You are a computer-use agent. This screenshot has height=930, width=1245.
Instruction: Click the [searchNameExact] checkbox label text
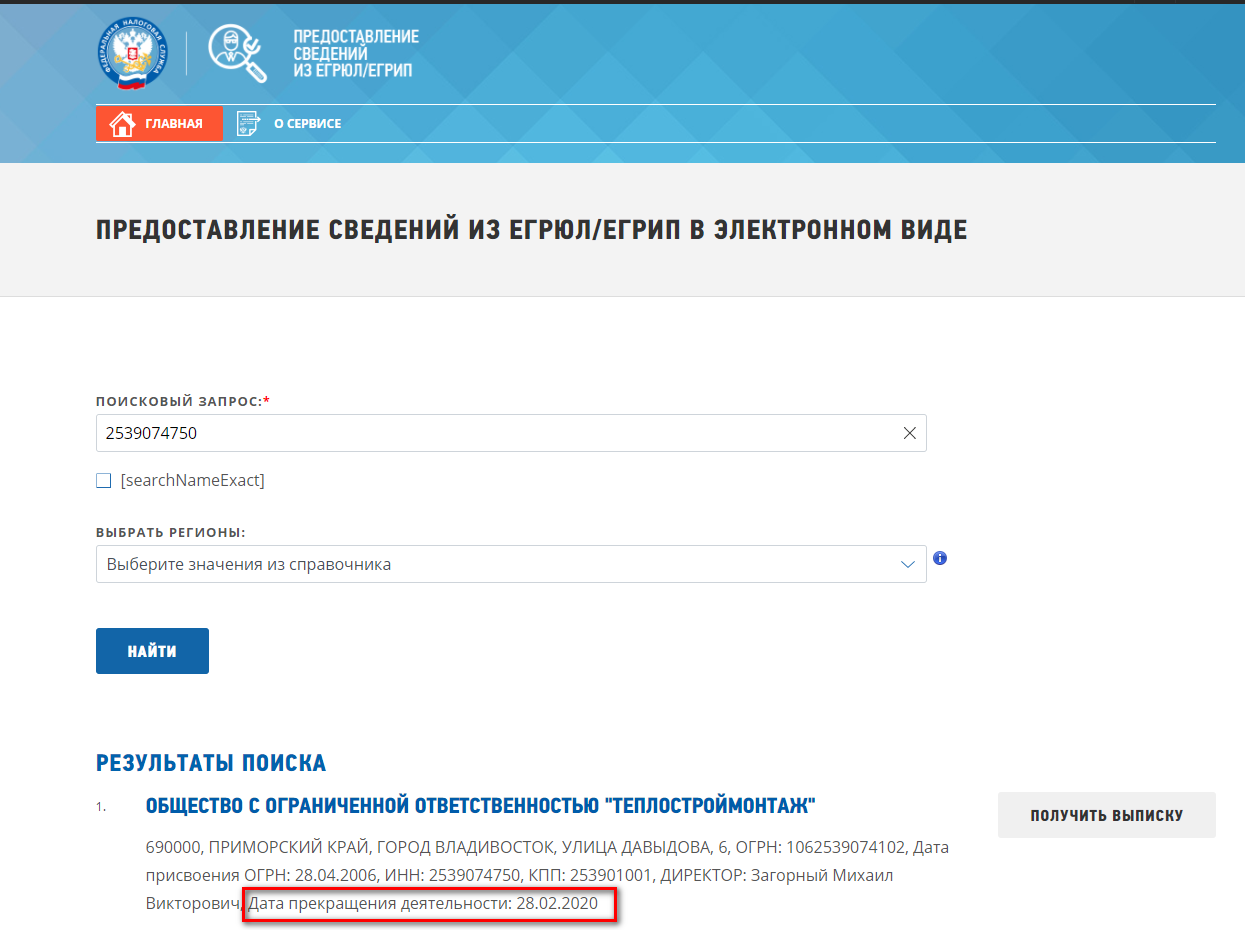(x=192, y=481)
